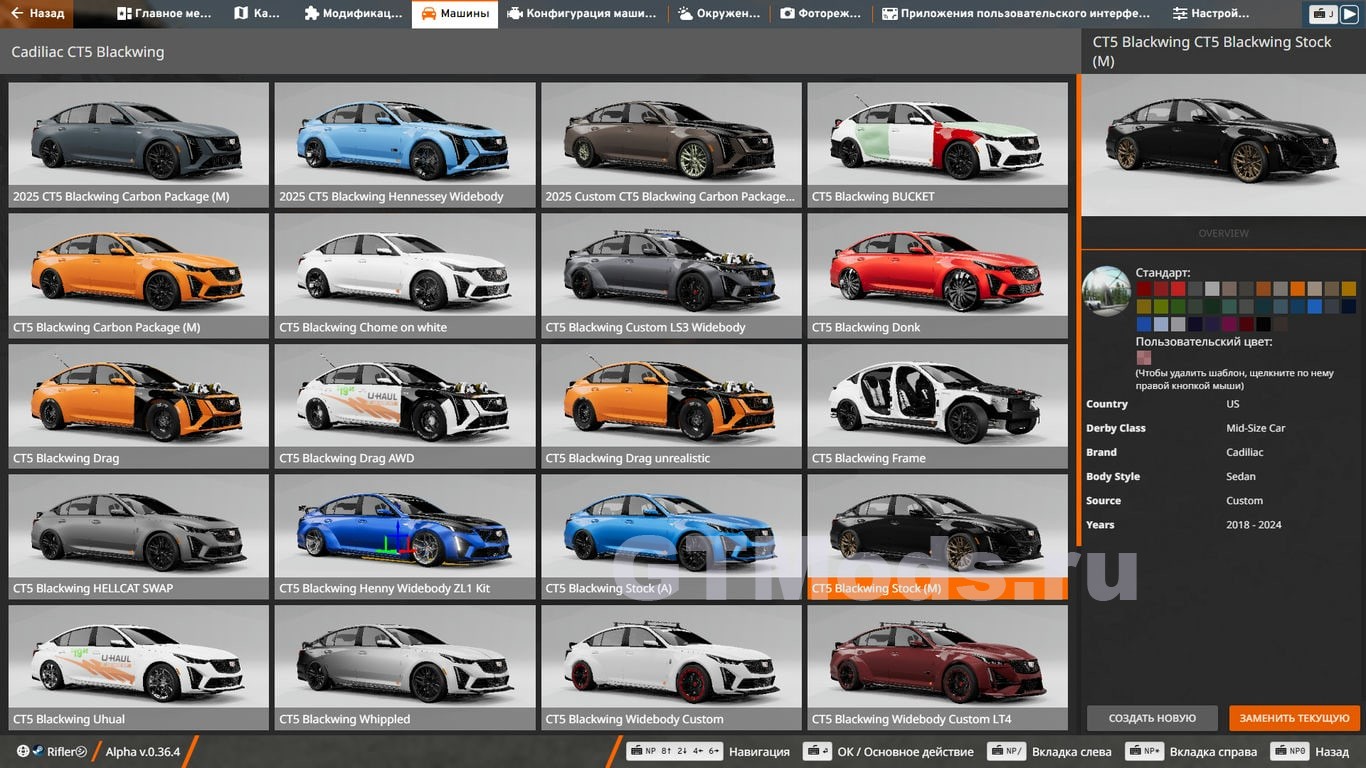Choose the CT5 Blackwing Donk configuration
This screenshot has height=768, width=1366.
pyautogui.click(x=938, y=275)
